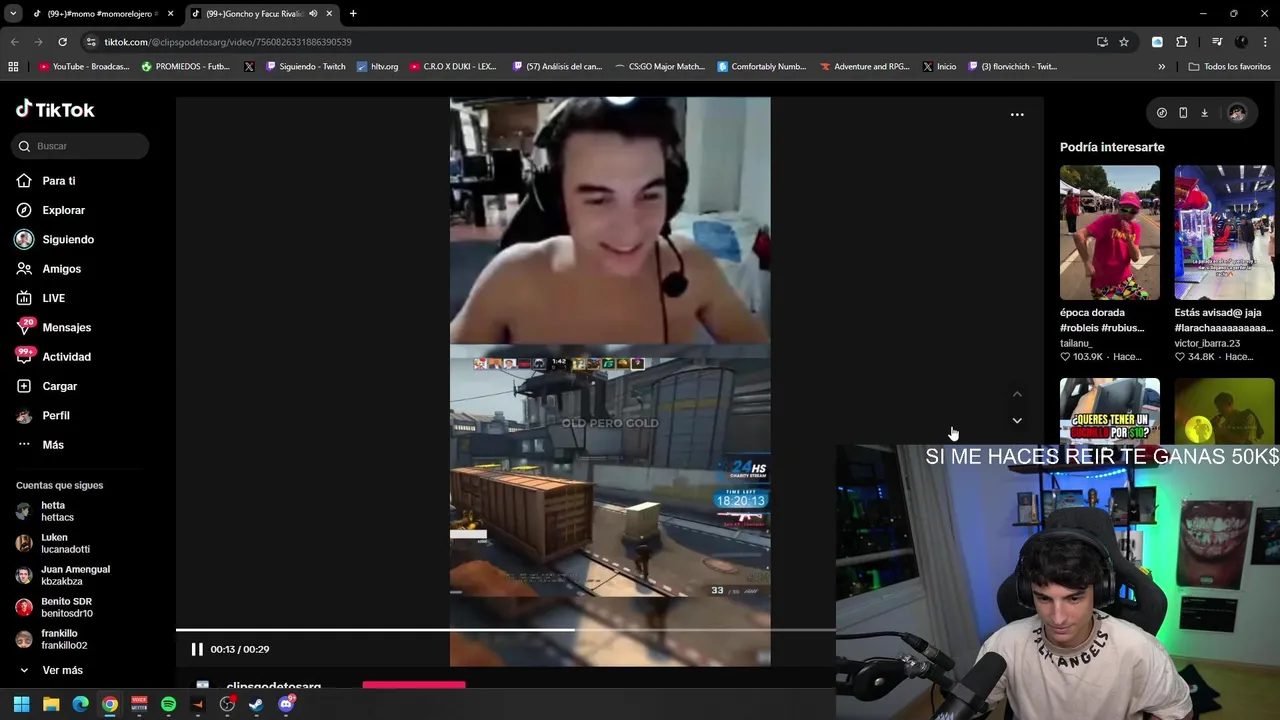1280x720 pixels.
Task: Open the TikTok profile avatar menu
Action: pos(1237,113)
